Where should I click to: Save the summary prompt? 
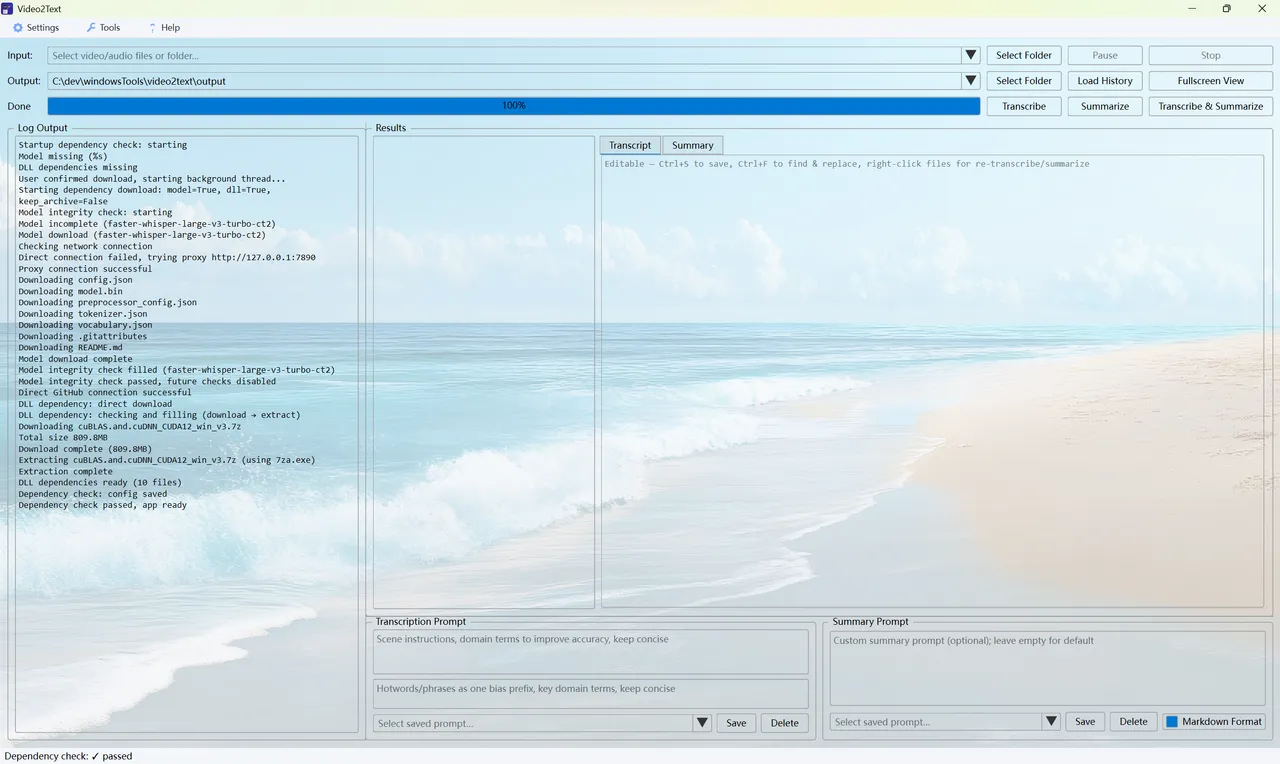coord(1085,722)
